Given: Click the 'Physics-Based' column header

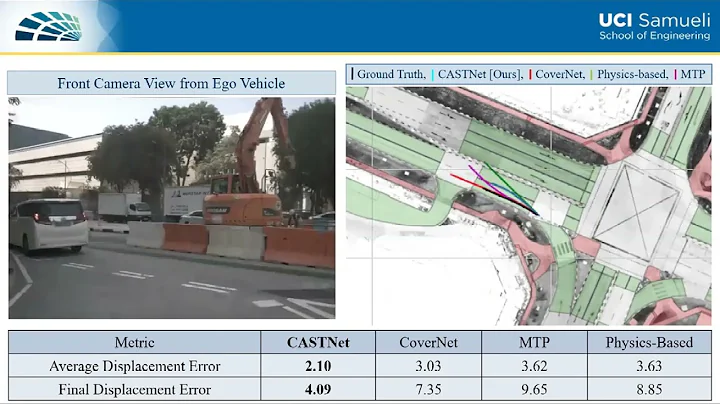Looking at the screenshot, I should coord(649,342).
